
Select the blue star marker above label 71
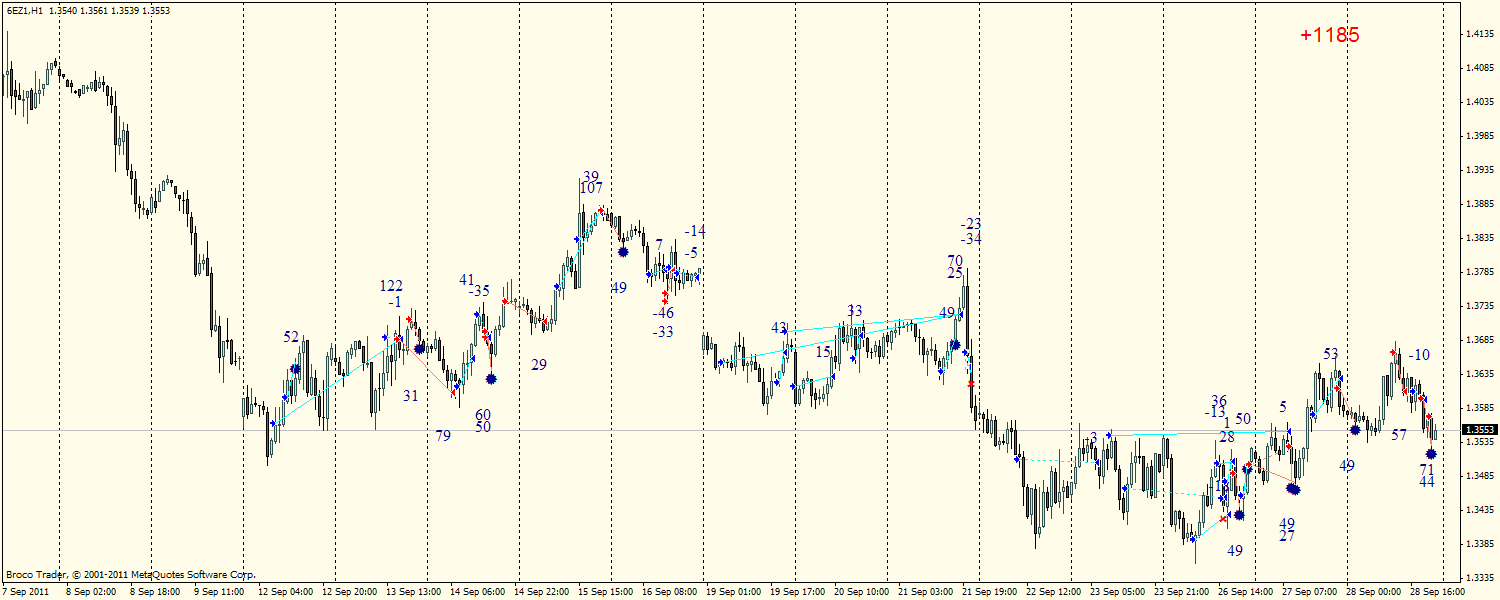(x=1431, y=454)
